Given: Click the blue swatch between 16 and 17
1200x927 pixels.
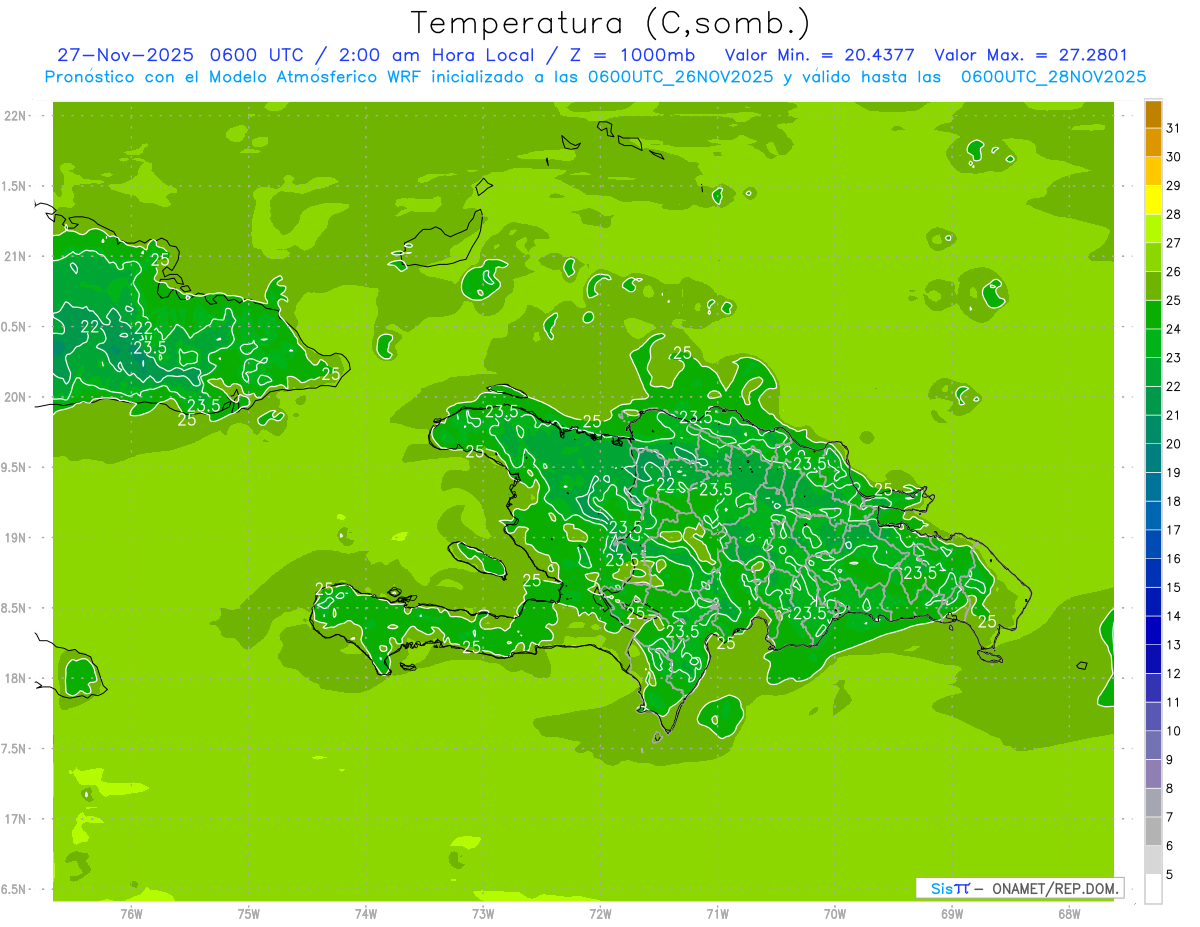Looking at the screenshot, I should [1153, 544].
